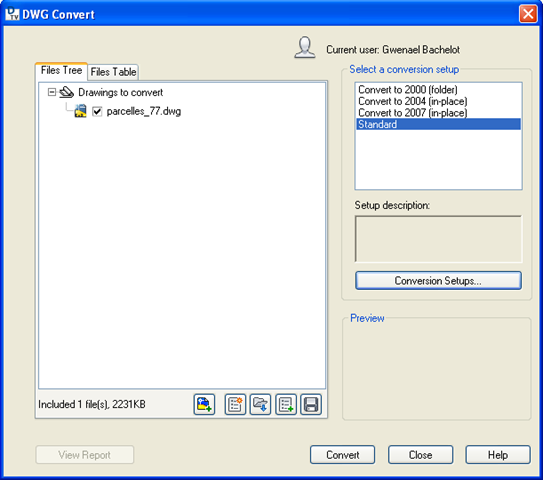Select the parcelles_77.dwg file name
Viewport: 543px width, 480px height.
point(144,111)
